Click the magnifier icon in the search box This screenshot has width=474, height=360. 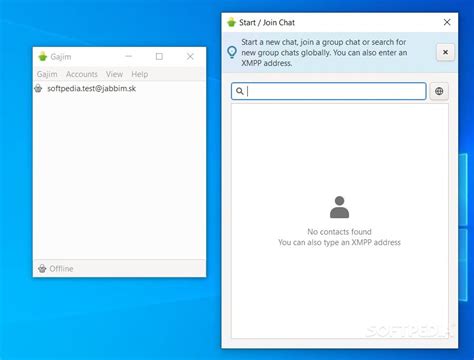click(239, 91)
